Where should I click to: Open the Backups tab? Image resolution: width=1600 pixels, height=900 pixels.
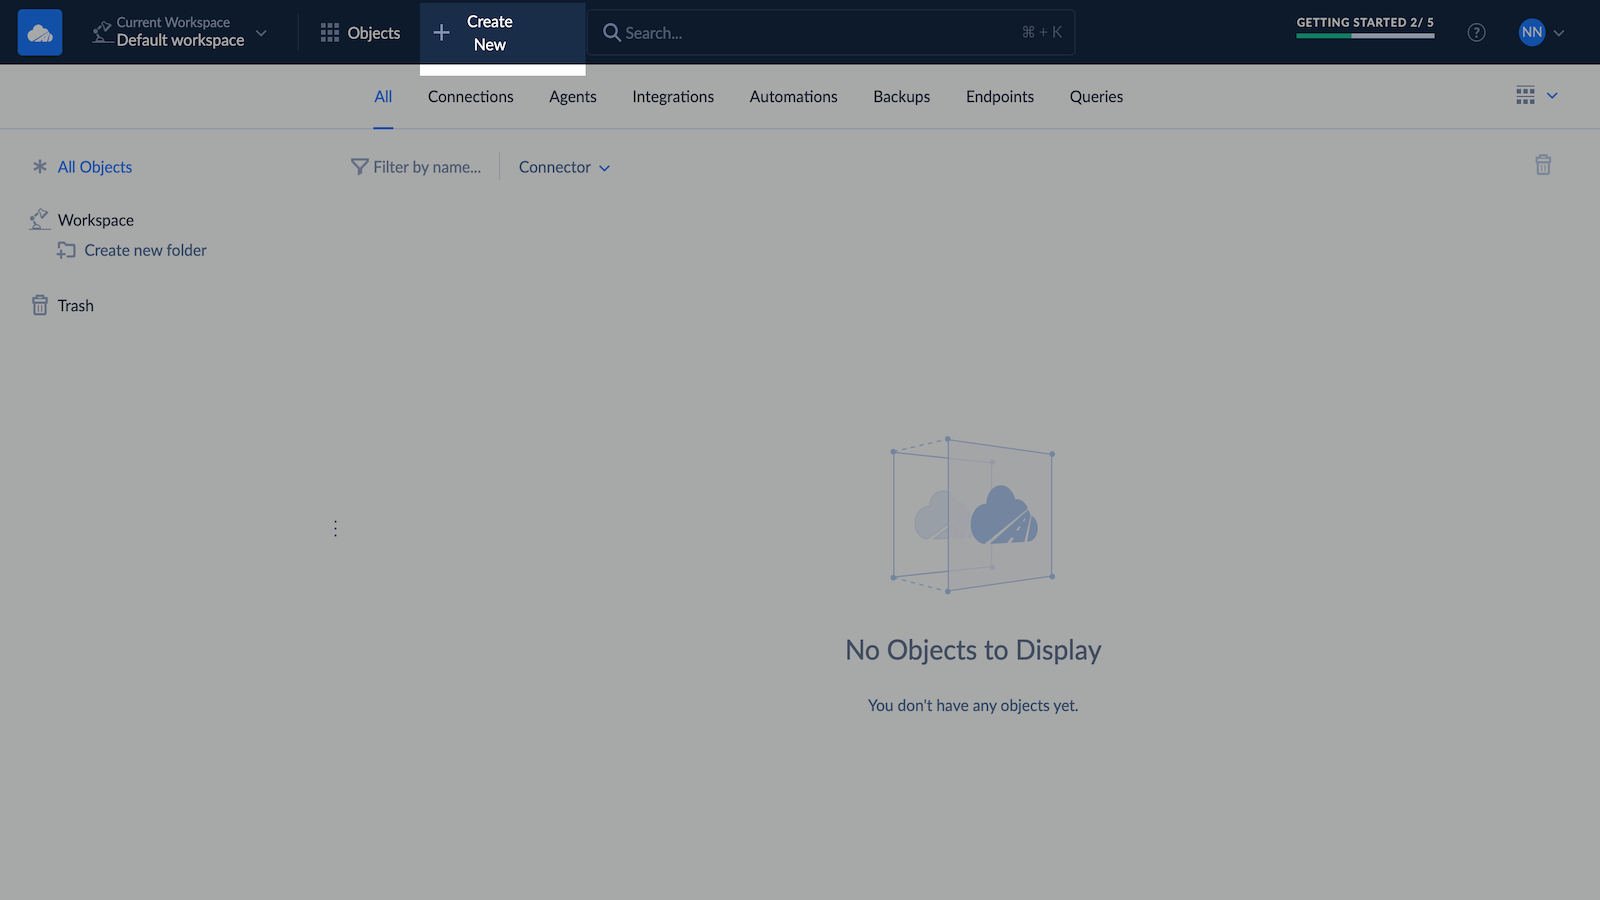click(901, 97)
